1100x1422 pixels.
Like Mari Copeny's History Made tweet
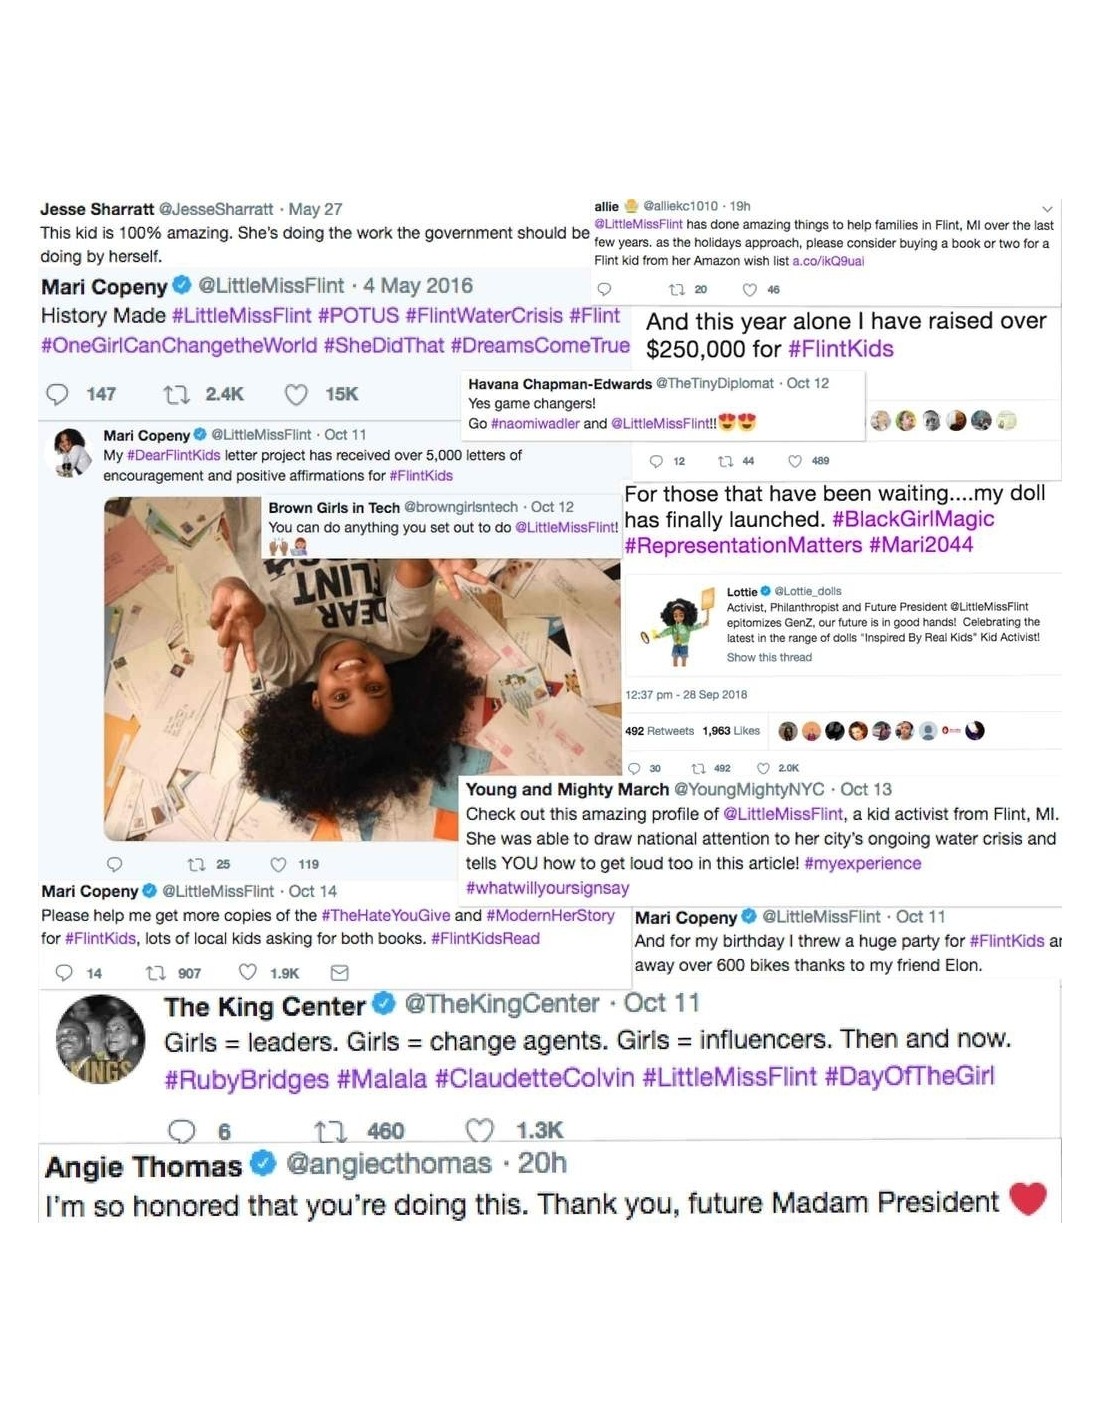click(x=296, y=395)
